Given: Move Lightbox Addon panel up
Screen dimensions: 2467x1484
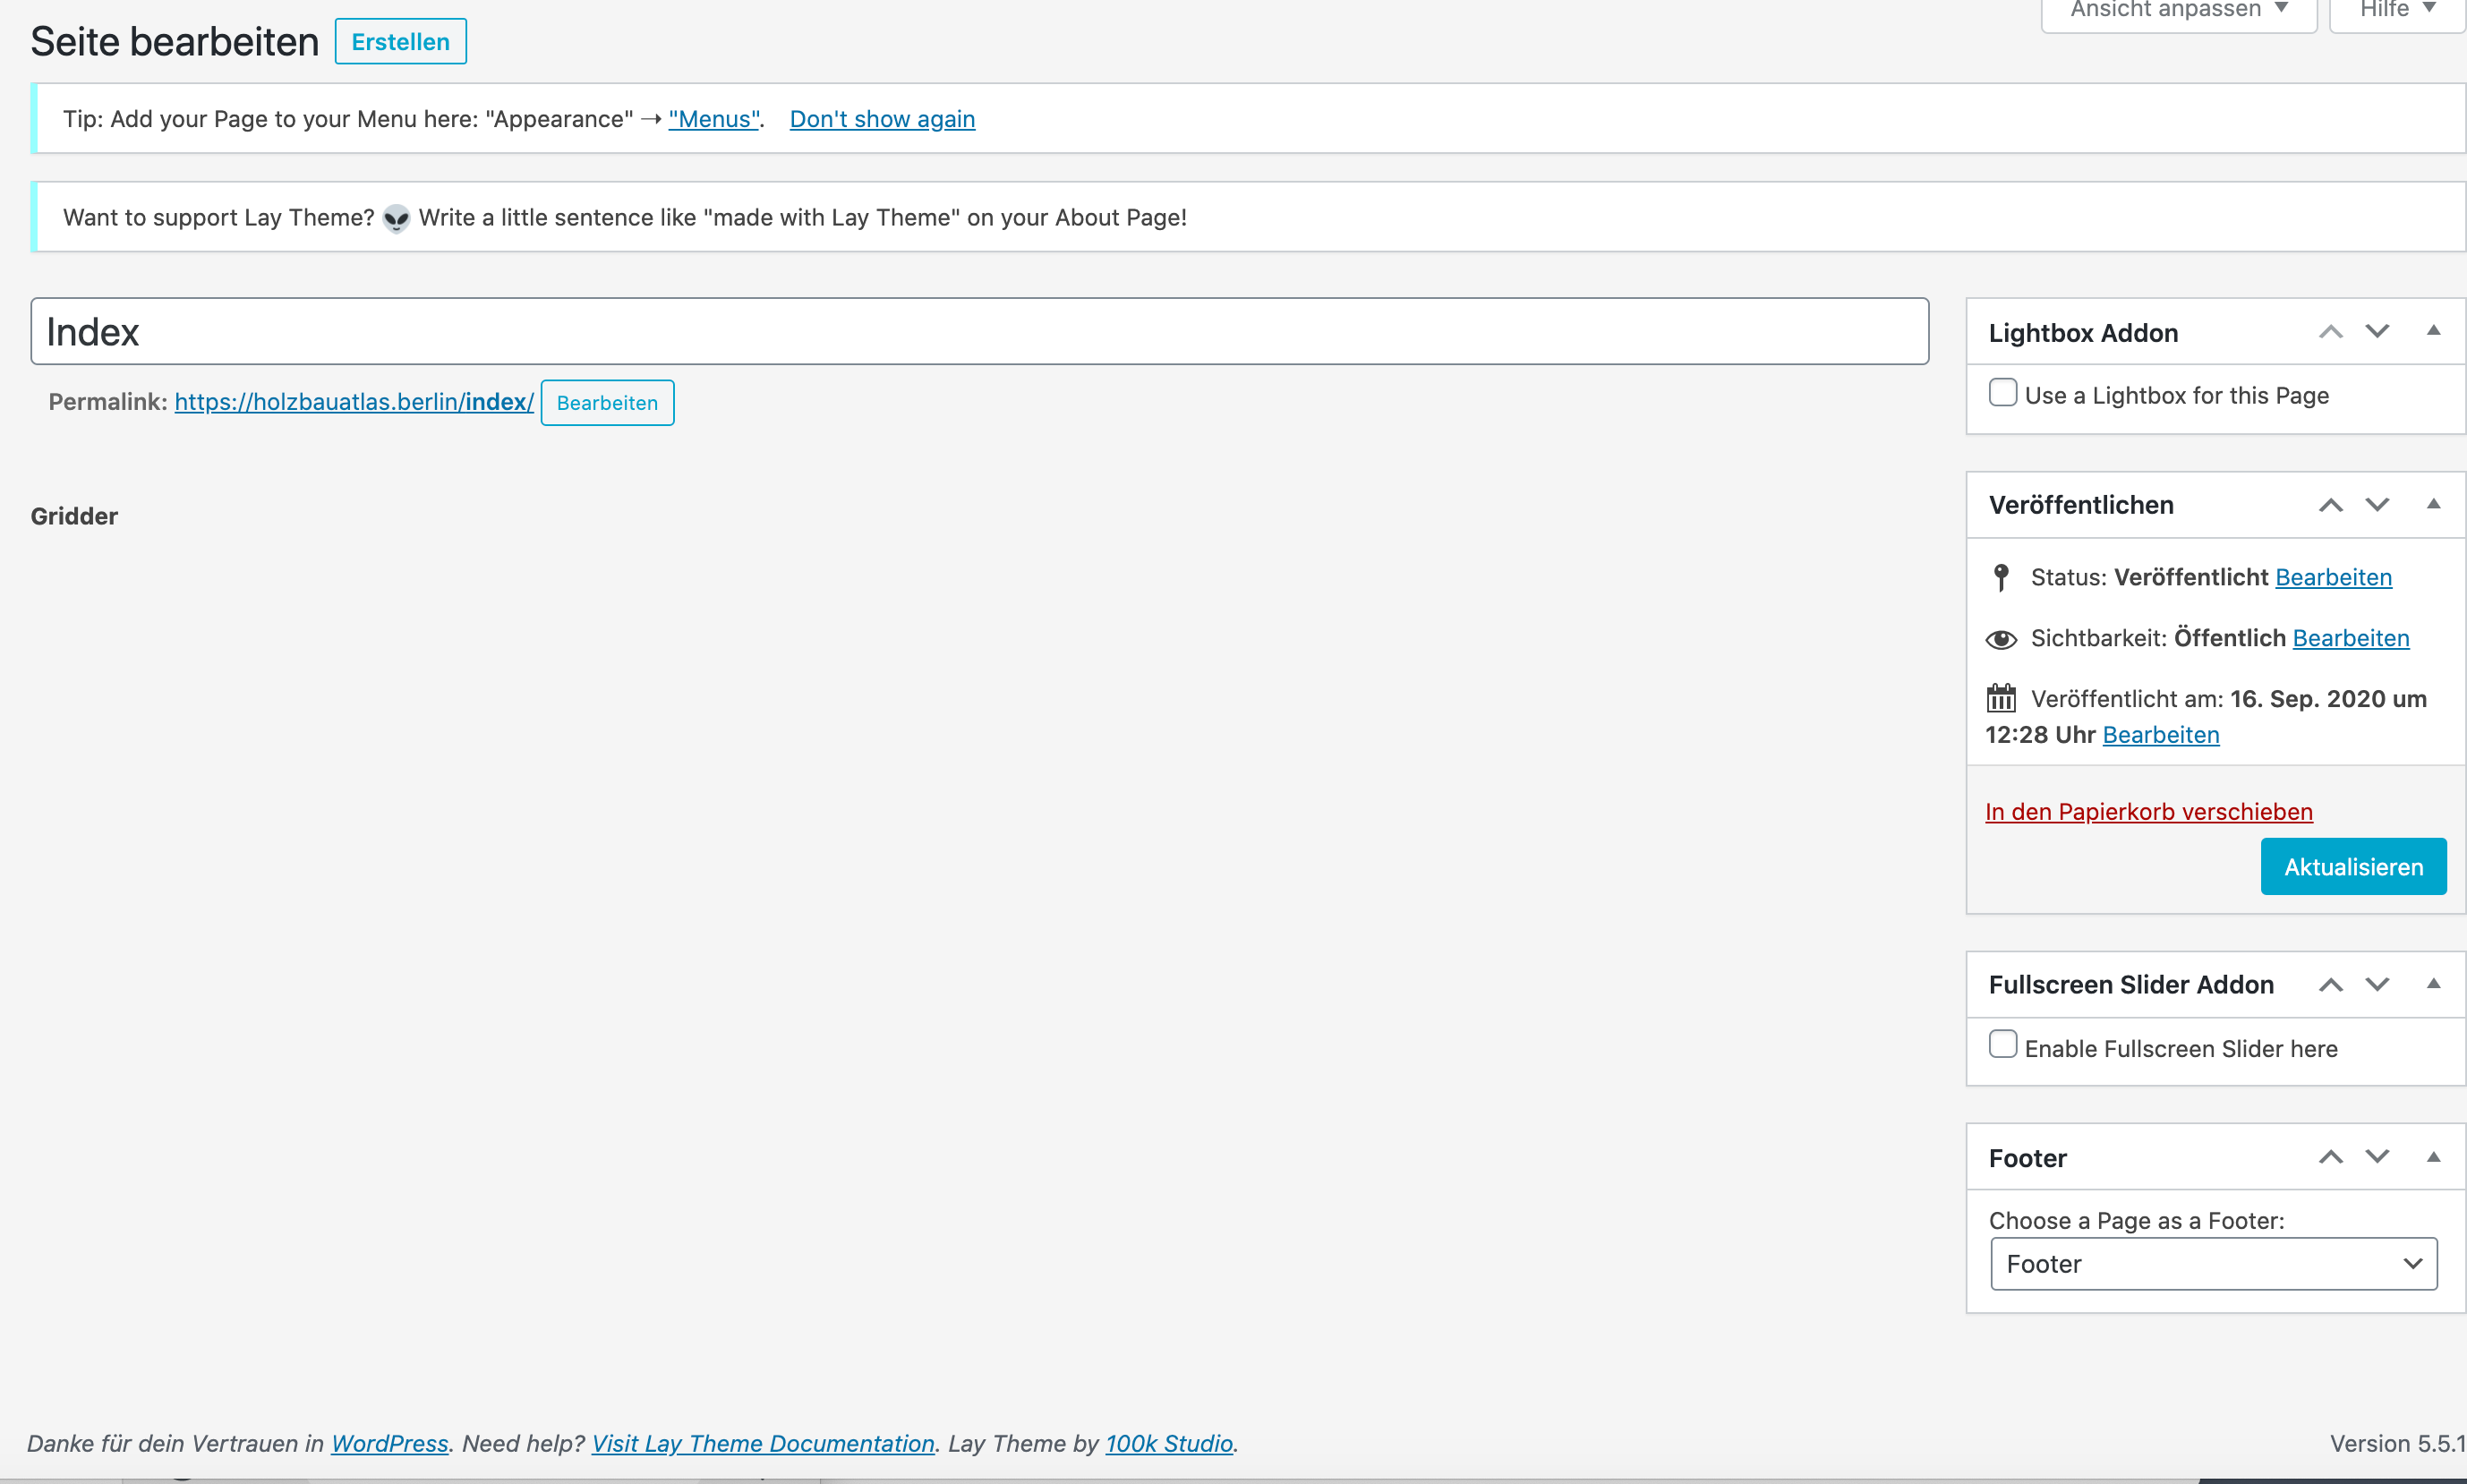Looking at the screenshot, I should tap(2331, 332).
